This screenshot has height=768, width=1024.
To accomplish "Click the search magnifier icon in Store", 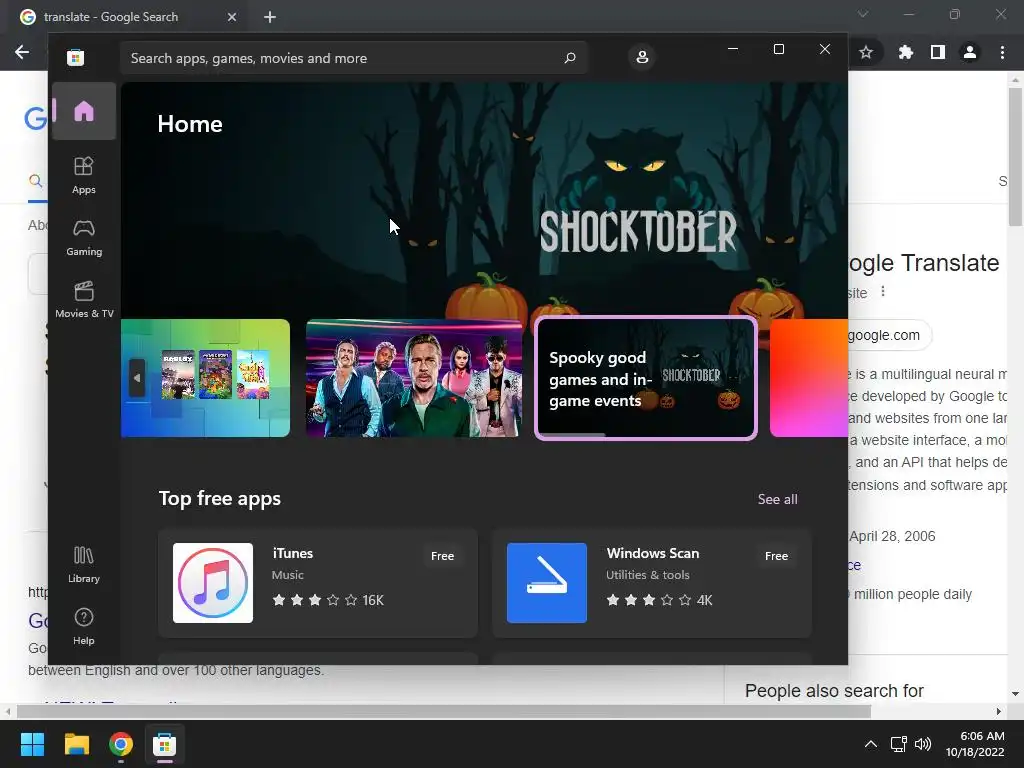I will (x=569, y=58).
